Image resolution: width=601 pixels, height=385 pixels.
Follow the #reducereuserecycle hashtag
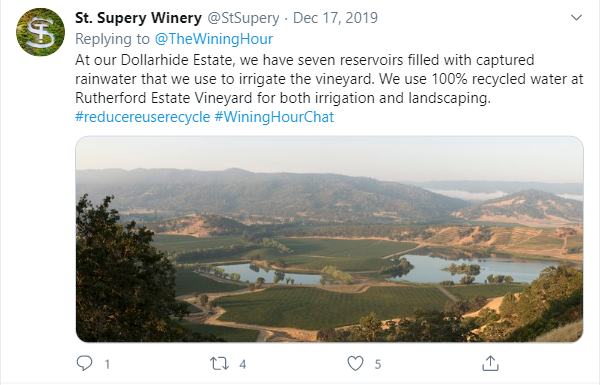(143, 117)
